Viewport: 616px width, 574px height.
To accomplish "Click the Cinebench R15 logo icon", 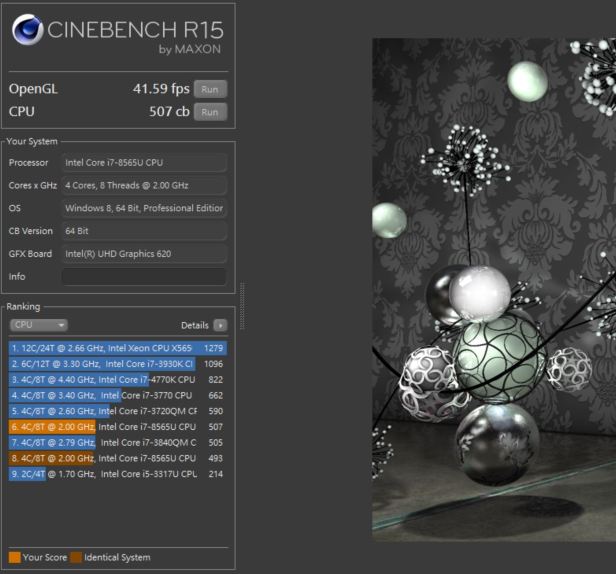I will tap(28, 32).
